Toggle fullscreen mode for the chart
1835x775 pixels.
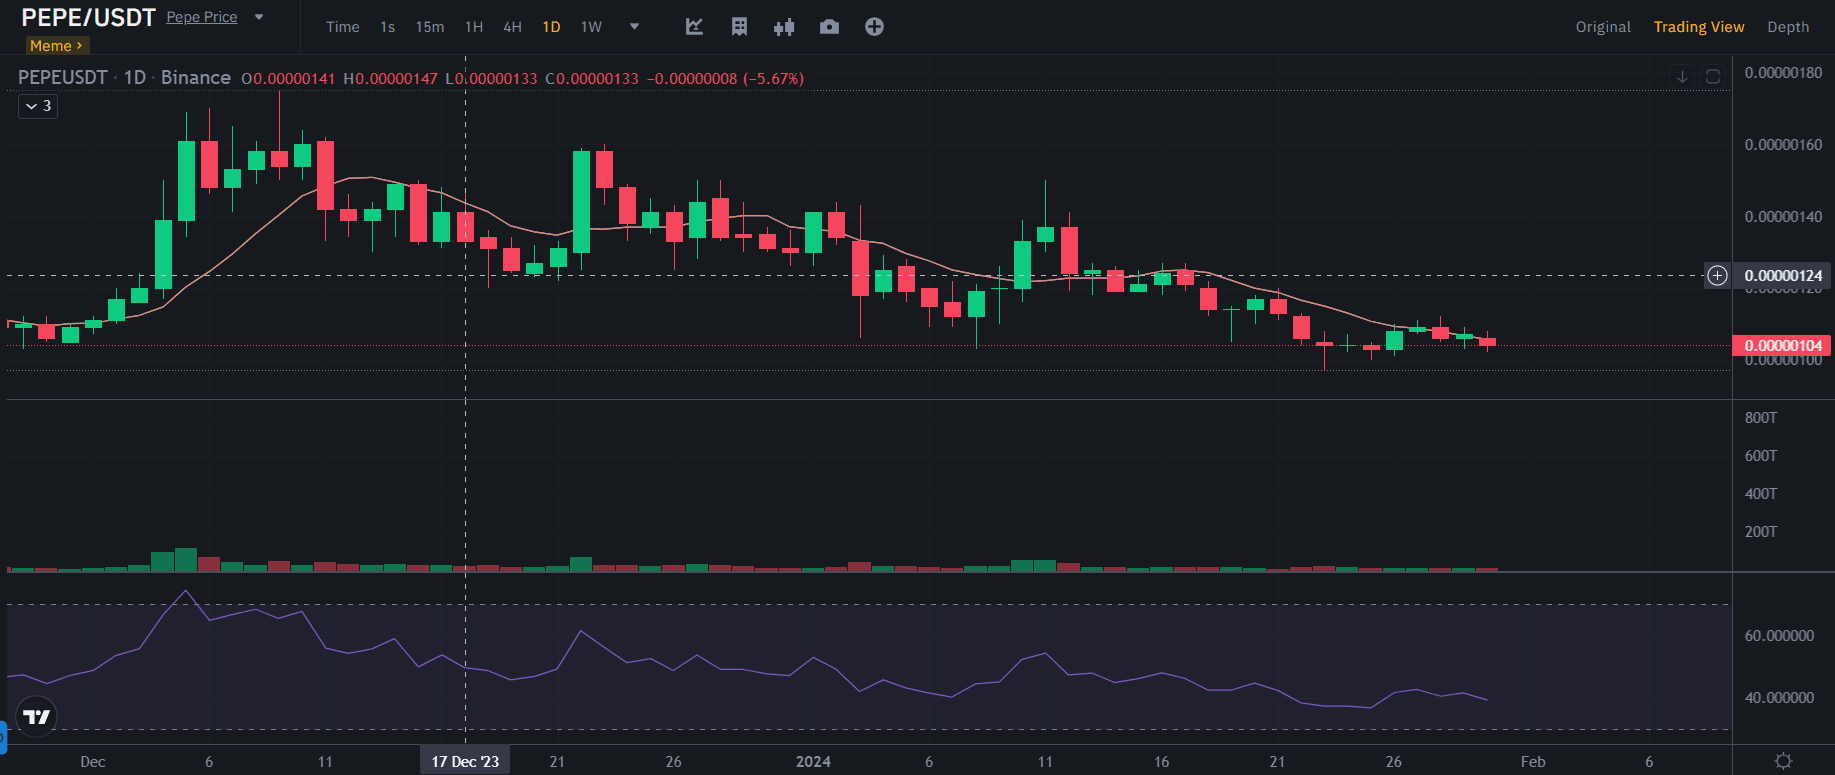pos(1713,77)
